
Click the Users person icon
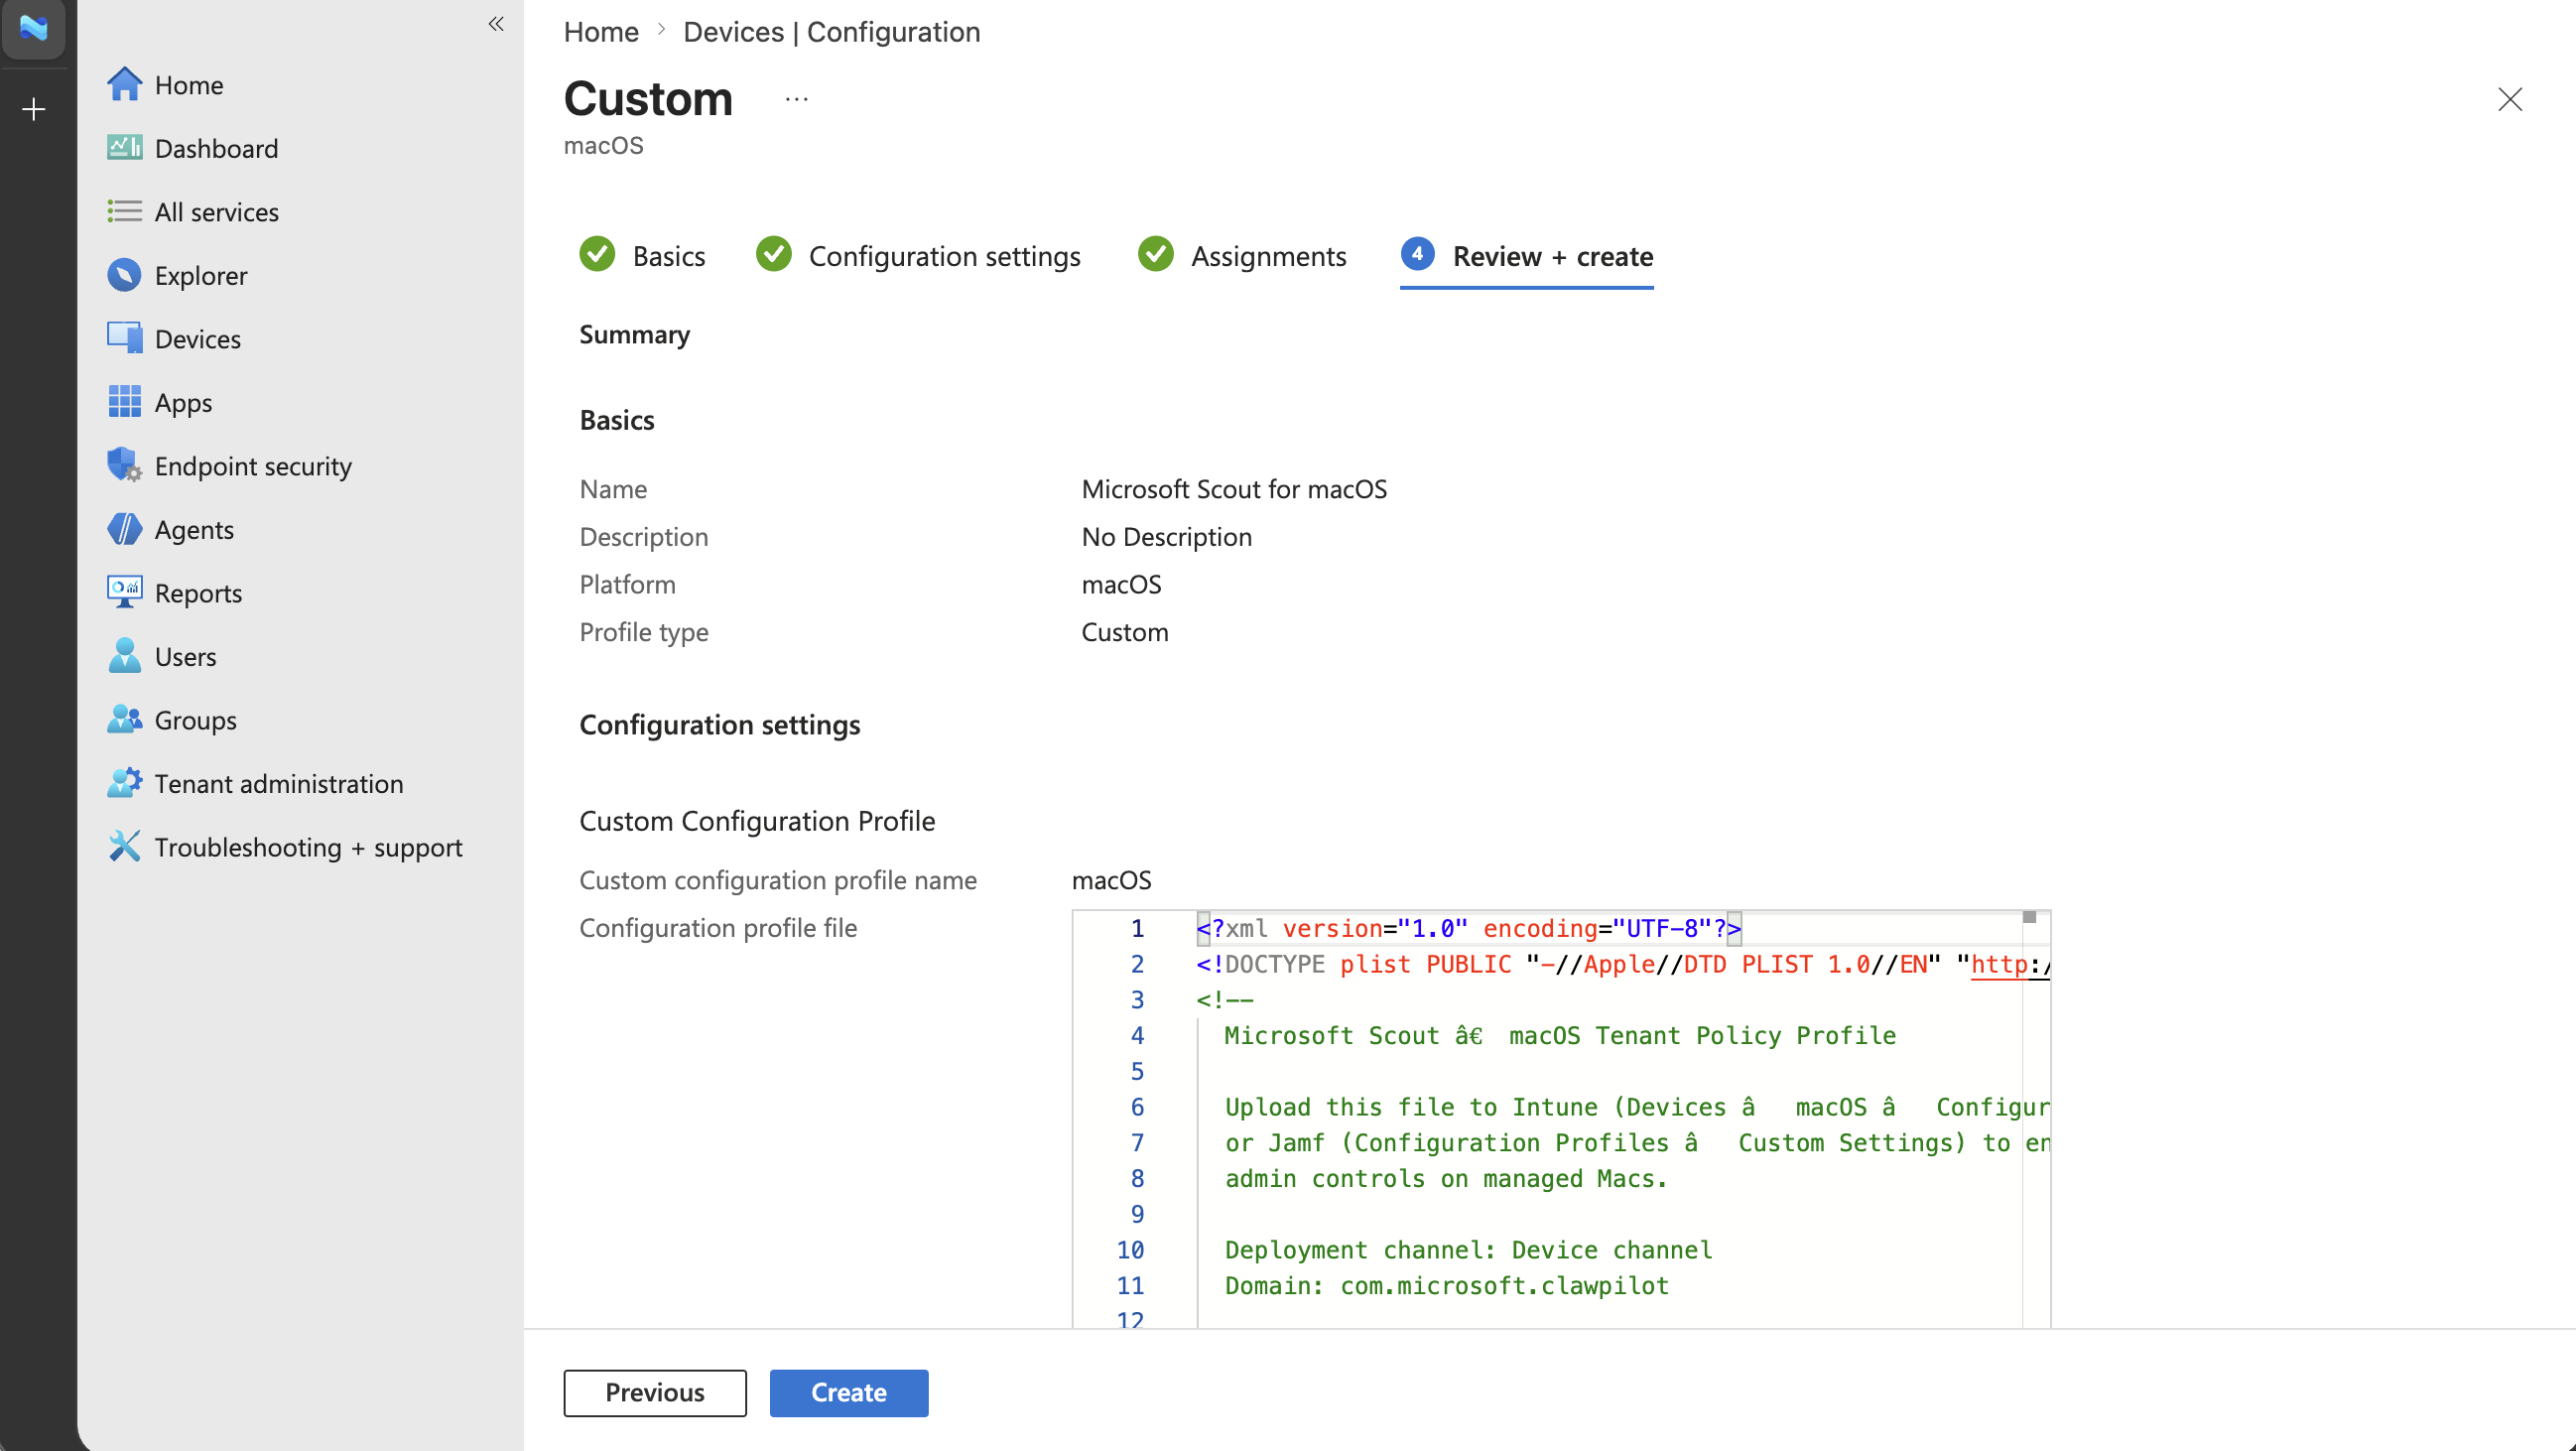point(124,656)
